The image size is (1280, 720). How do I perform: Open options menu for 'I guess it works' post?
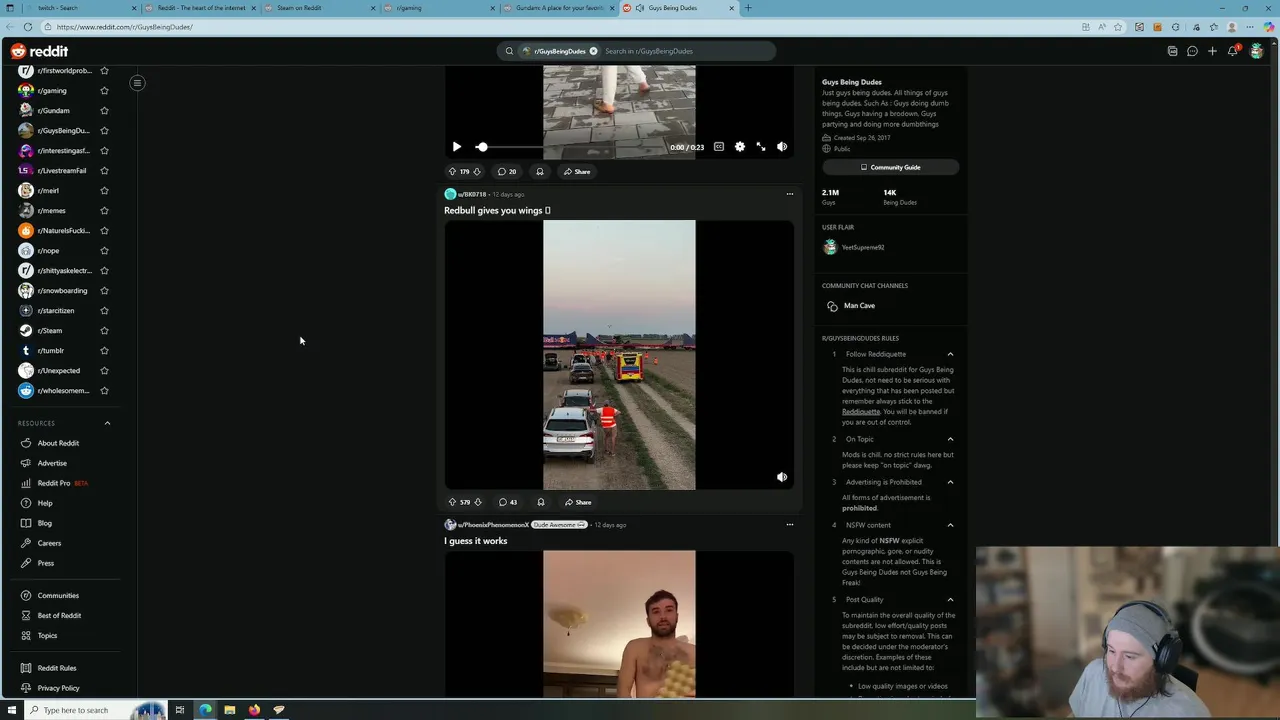point(789,524)
